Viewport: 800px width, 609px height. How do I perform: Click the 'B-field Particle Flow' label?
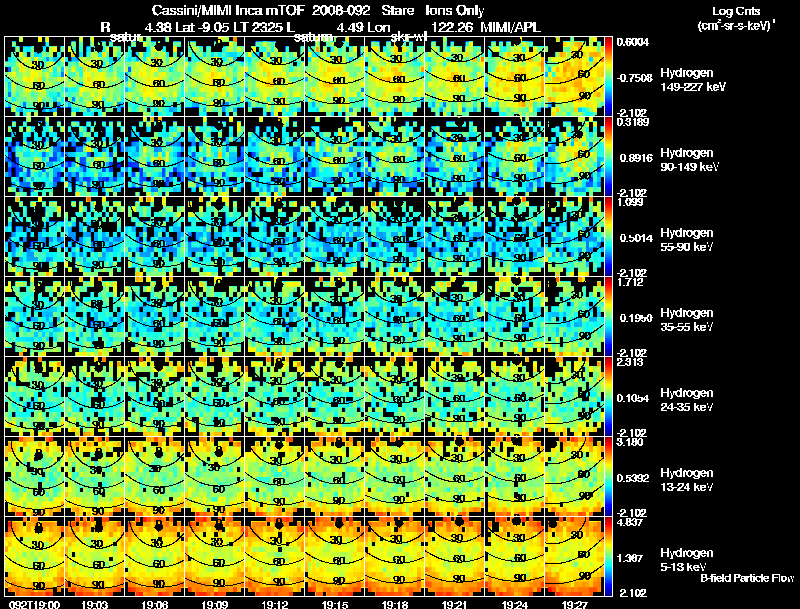pyautogui.click(x=747, y=578)
